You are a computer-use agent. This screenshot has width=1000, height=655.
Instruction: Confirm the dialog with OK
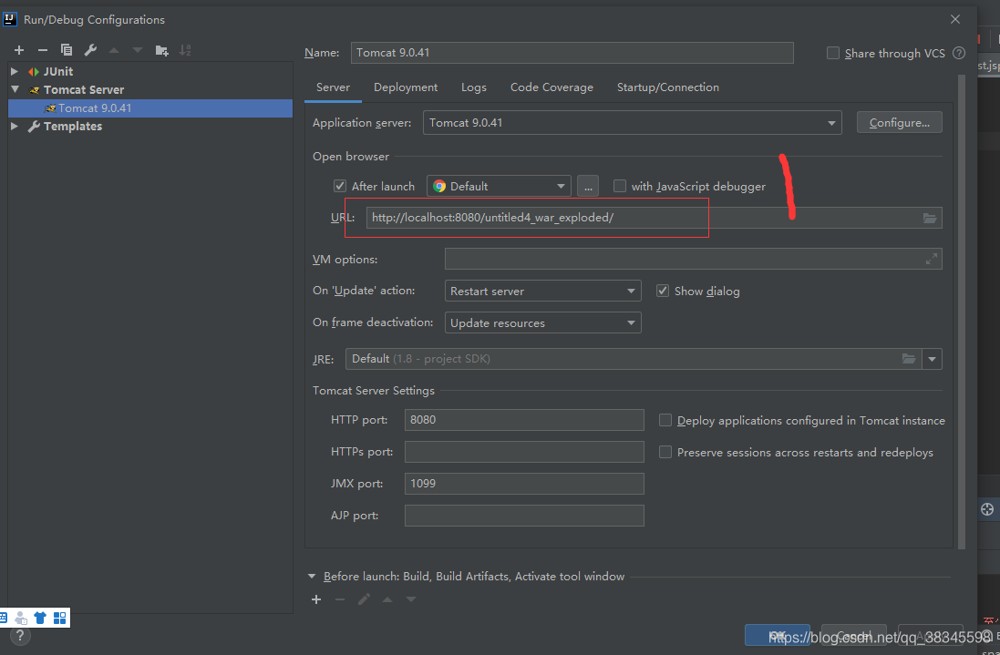[777, 635]
